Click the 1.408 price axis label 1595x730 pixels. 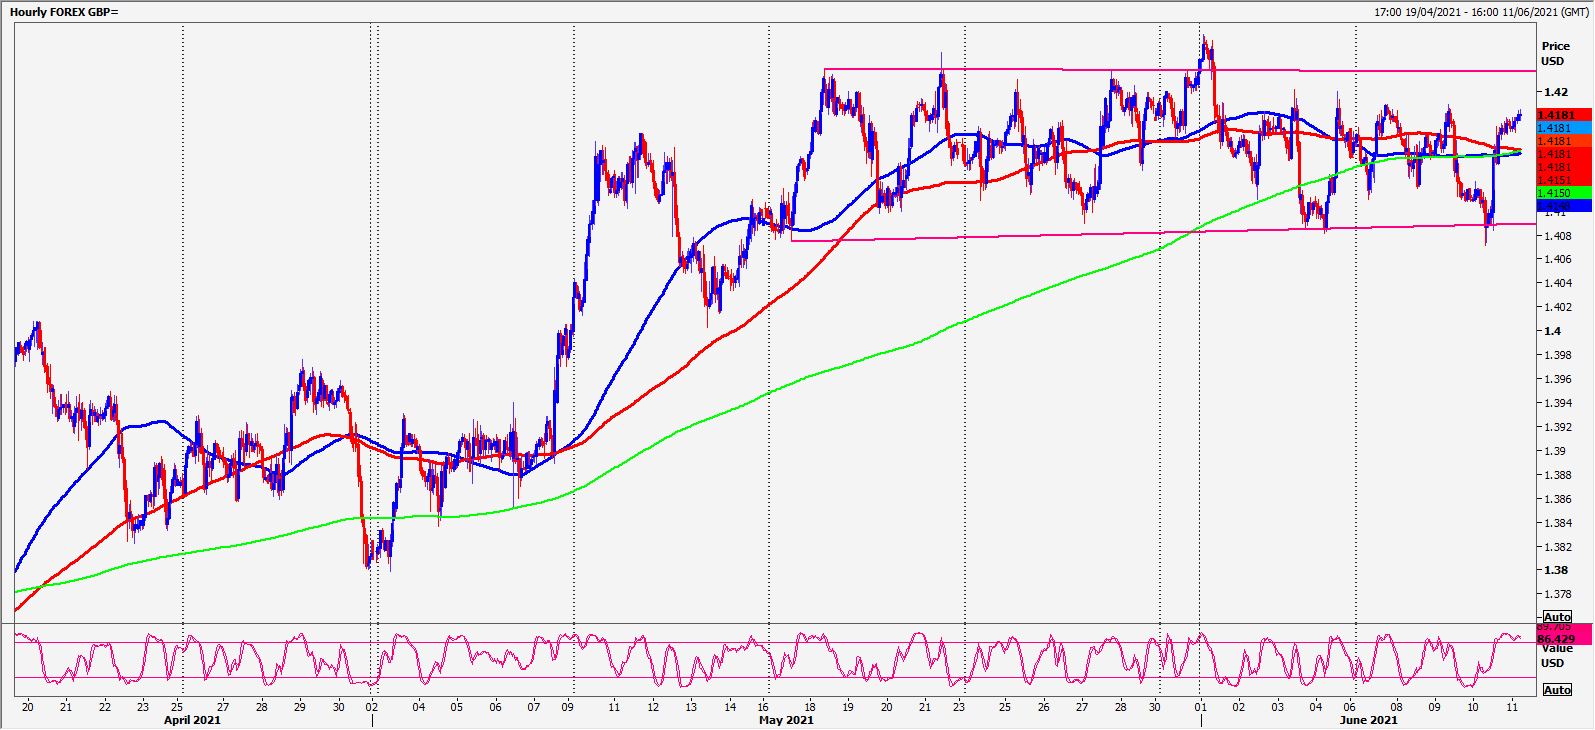tap(1557, 236)
